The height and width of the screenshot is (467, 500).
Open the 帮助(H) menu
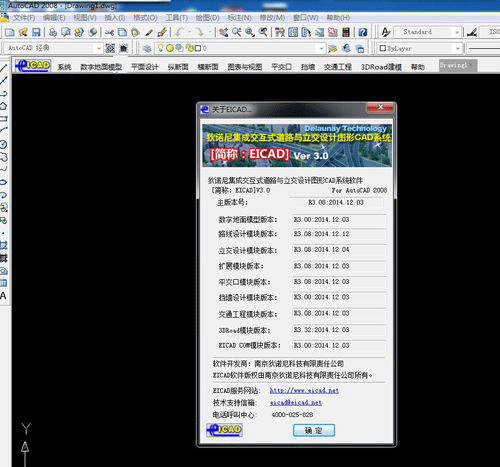tap(338, 18)
